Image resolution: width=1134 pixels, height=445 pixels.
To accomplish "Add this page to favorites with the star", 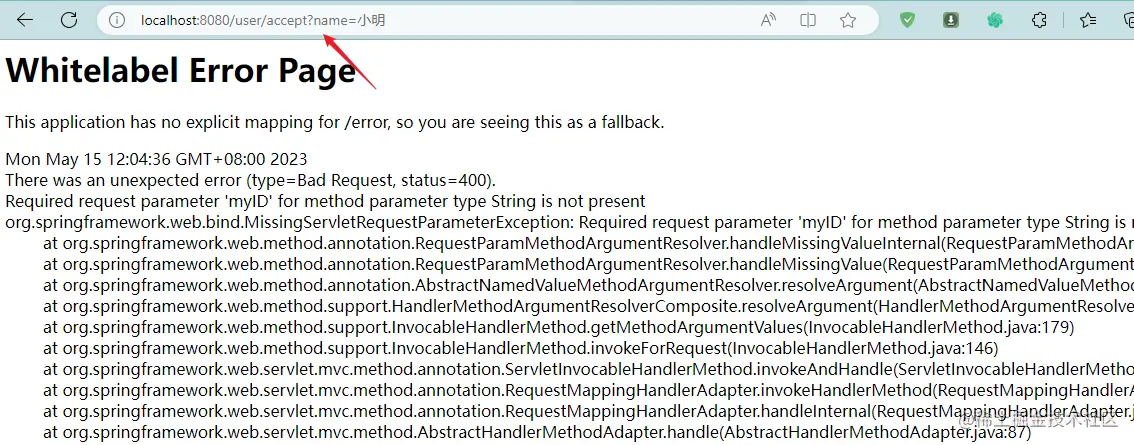I will tap(848, 21).
